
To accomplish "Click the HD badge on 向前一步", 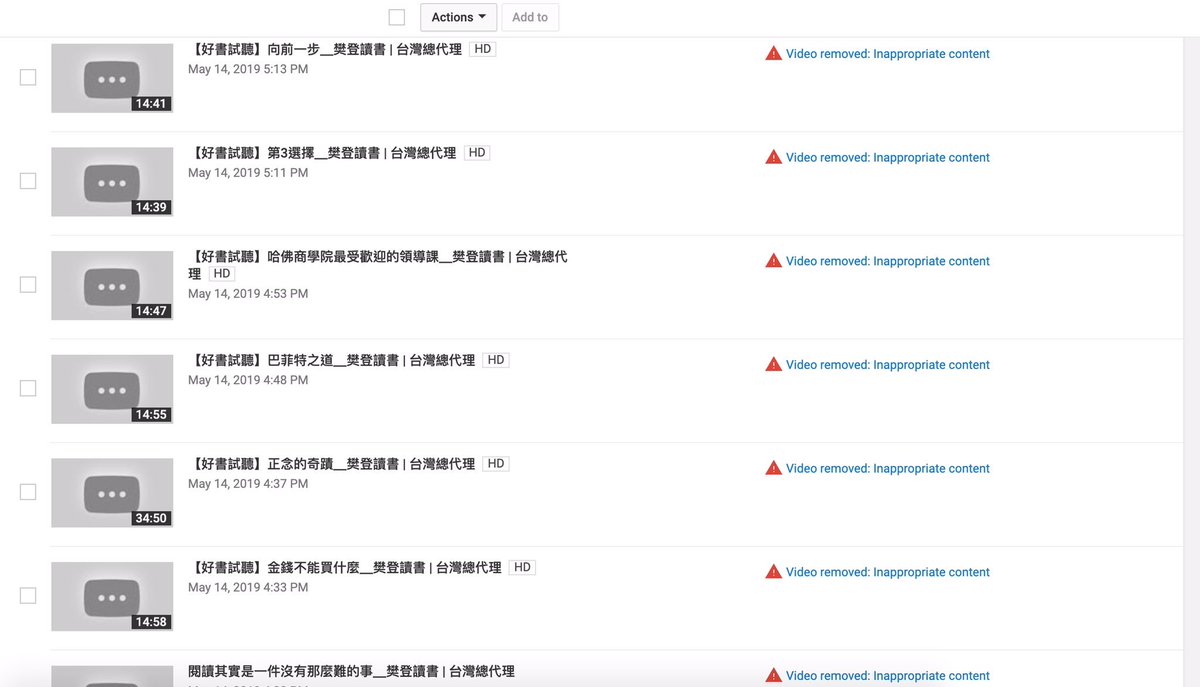I will click(x=483, y=49).
